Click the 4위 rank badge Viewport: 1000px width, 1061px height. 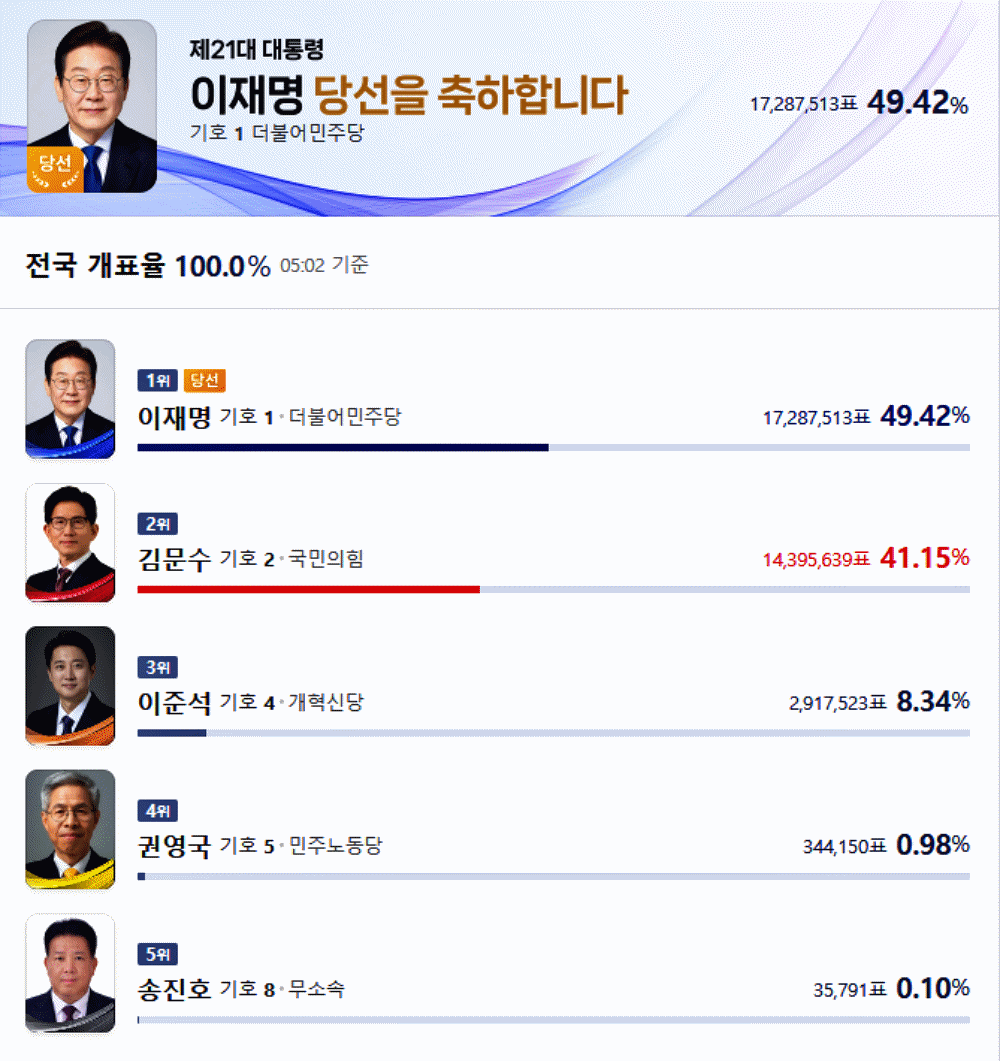pos(158,811)
